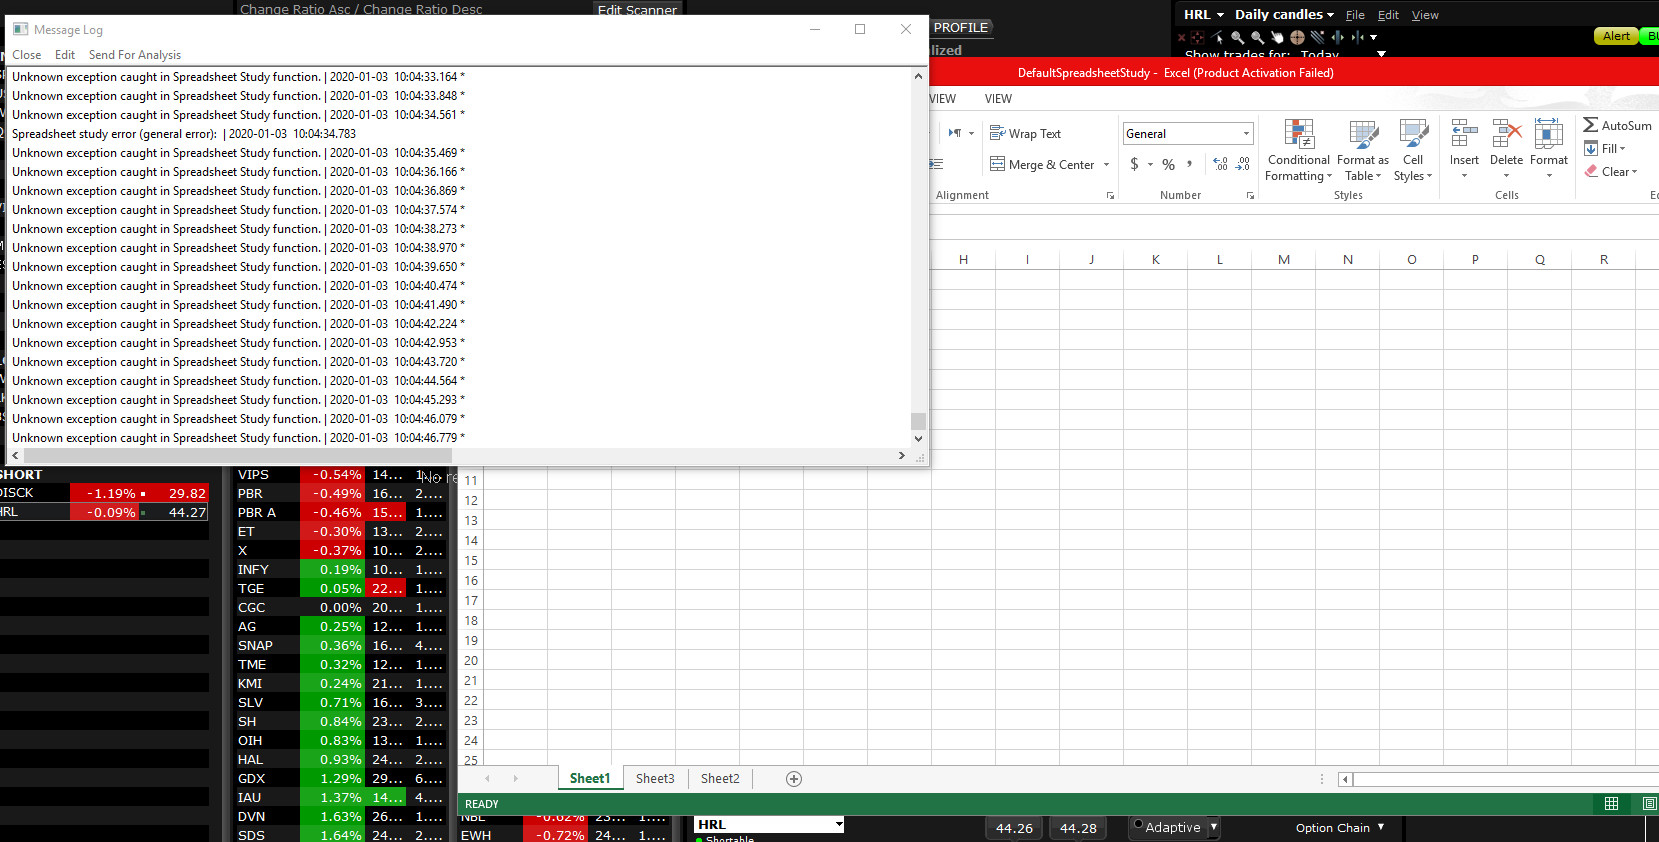Click the GDX ticker row in scanner
Image resolution: width=1659 pixels, height=842 pixels.
340,779
